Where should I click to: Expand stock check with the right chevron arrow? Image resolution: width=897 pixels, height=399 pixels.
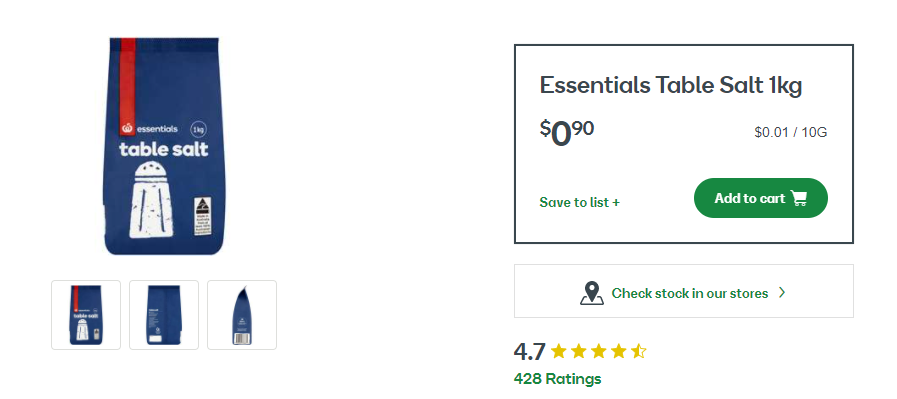[x=782, y=293]
